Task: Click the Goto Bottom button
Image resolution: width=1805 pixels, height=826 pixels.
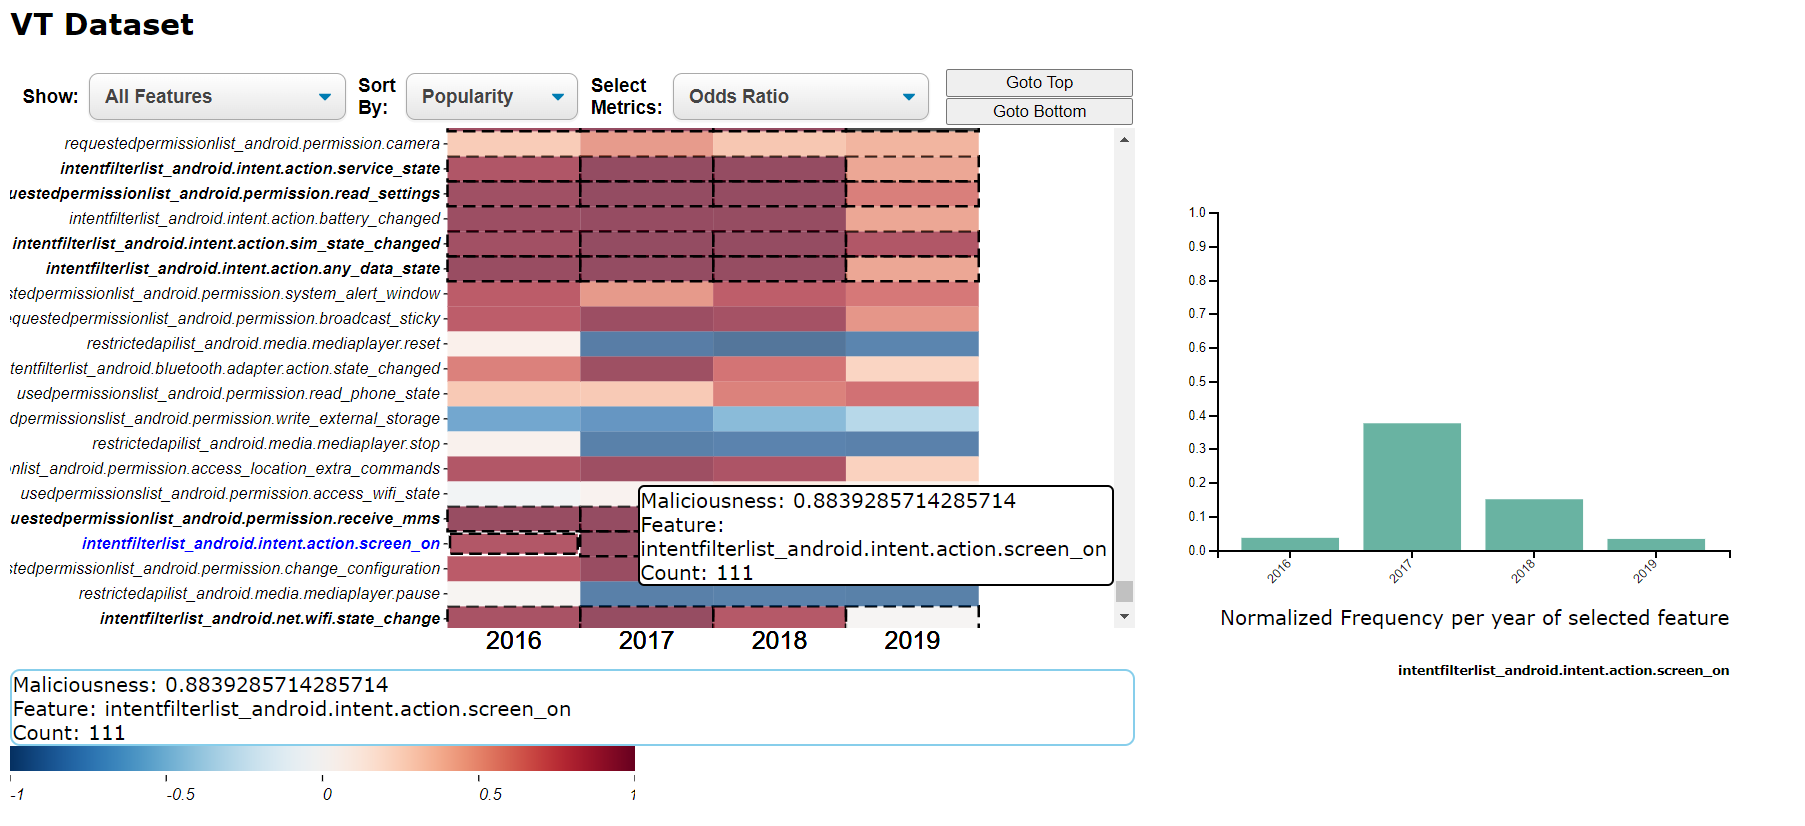Action: [x=1039, y=112]
